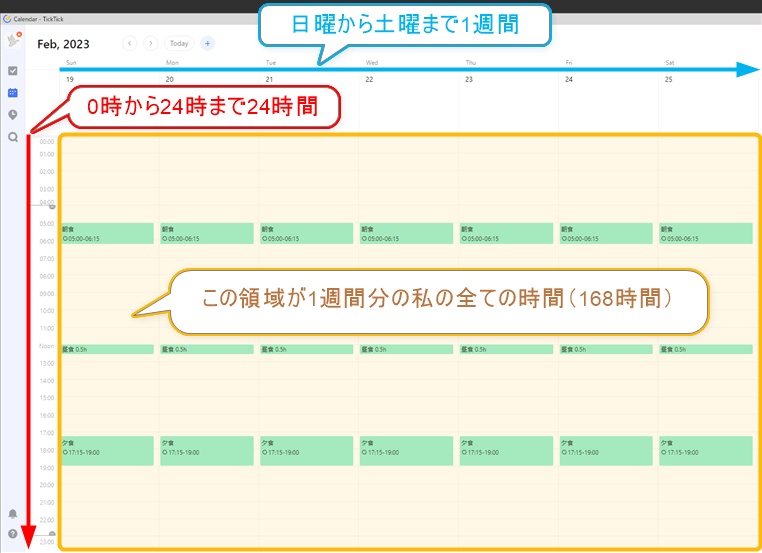Open Sunday dinner 17:15-19:00 event

coord(107,451)
